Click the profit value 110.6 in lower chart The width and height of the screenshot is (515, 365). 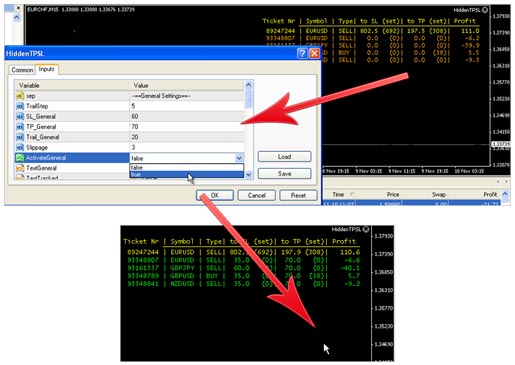350,252
